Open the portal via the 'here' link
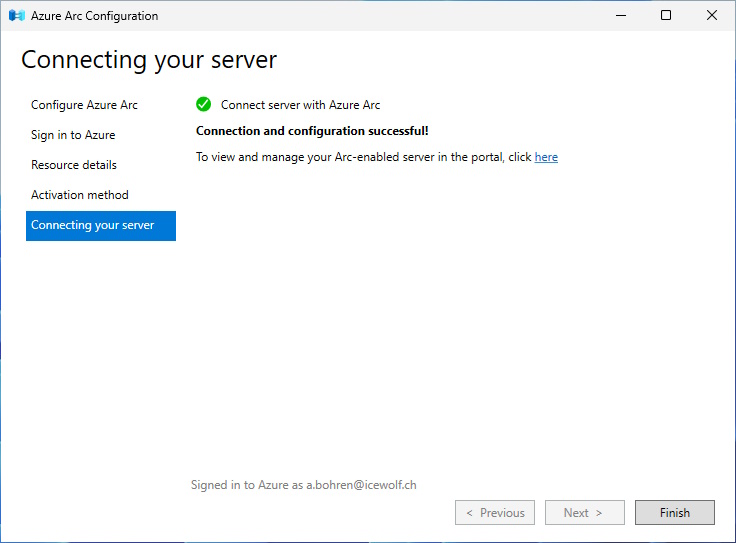The width and height of the screenshot is (736, 543). pos(546,157)
